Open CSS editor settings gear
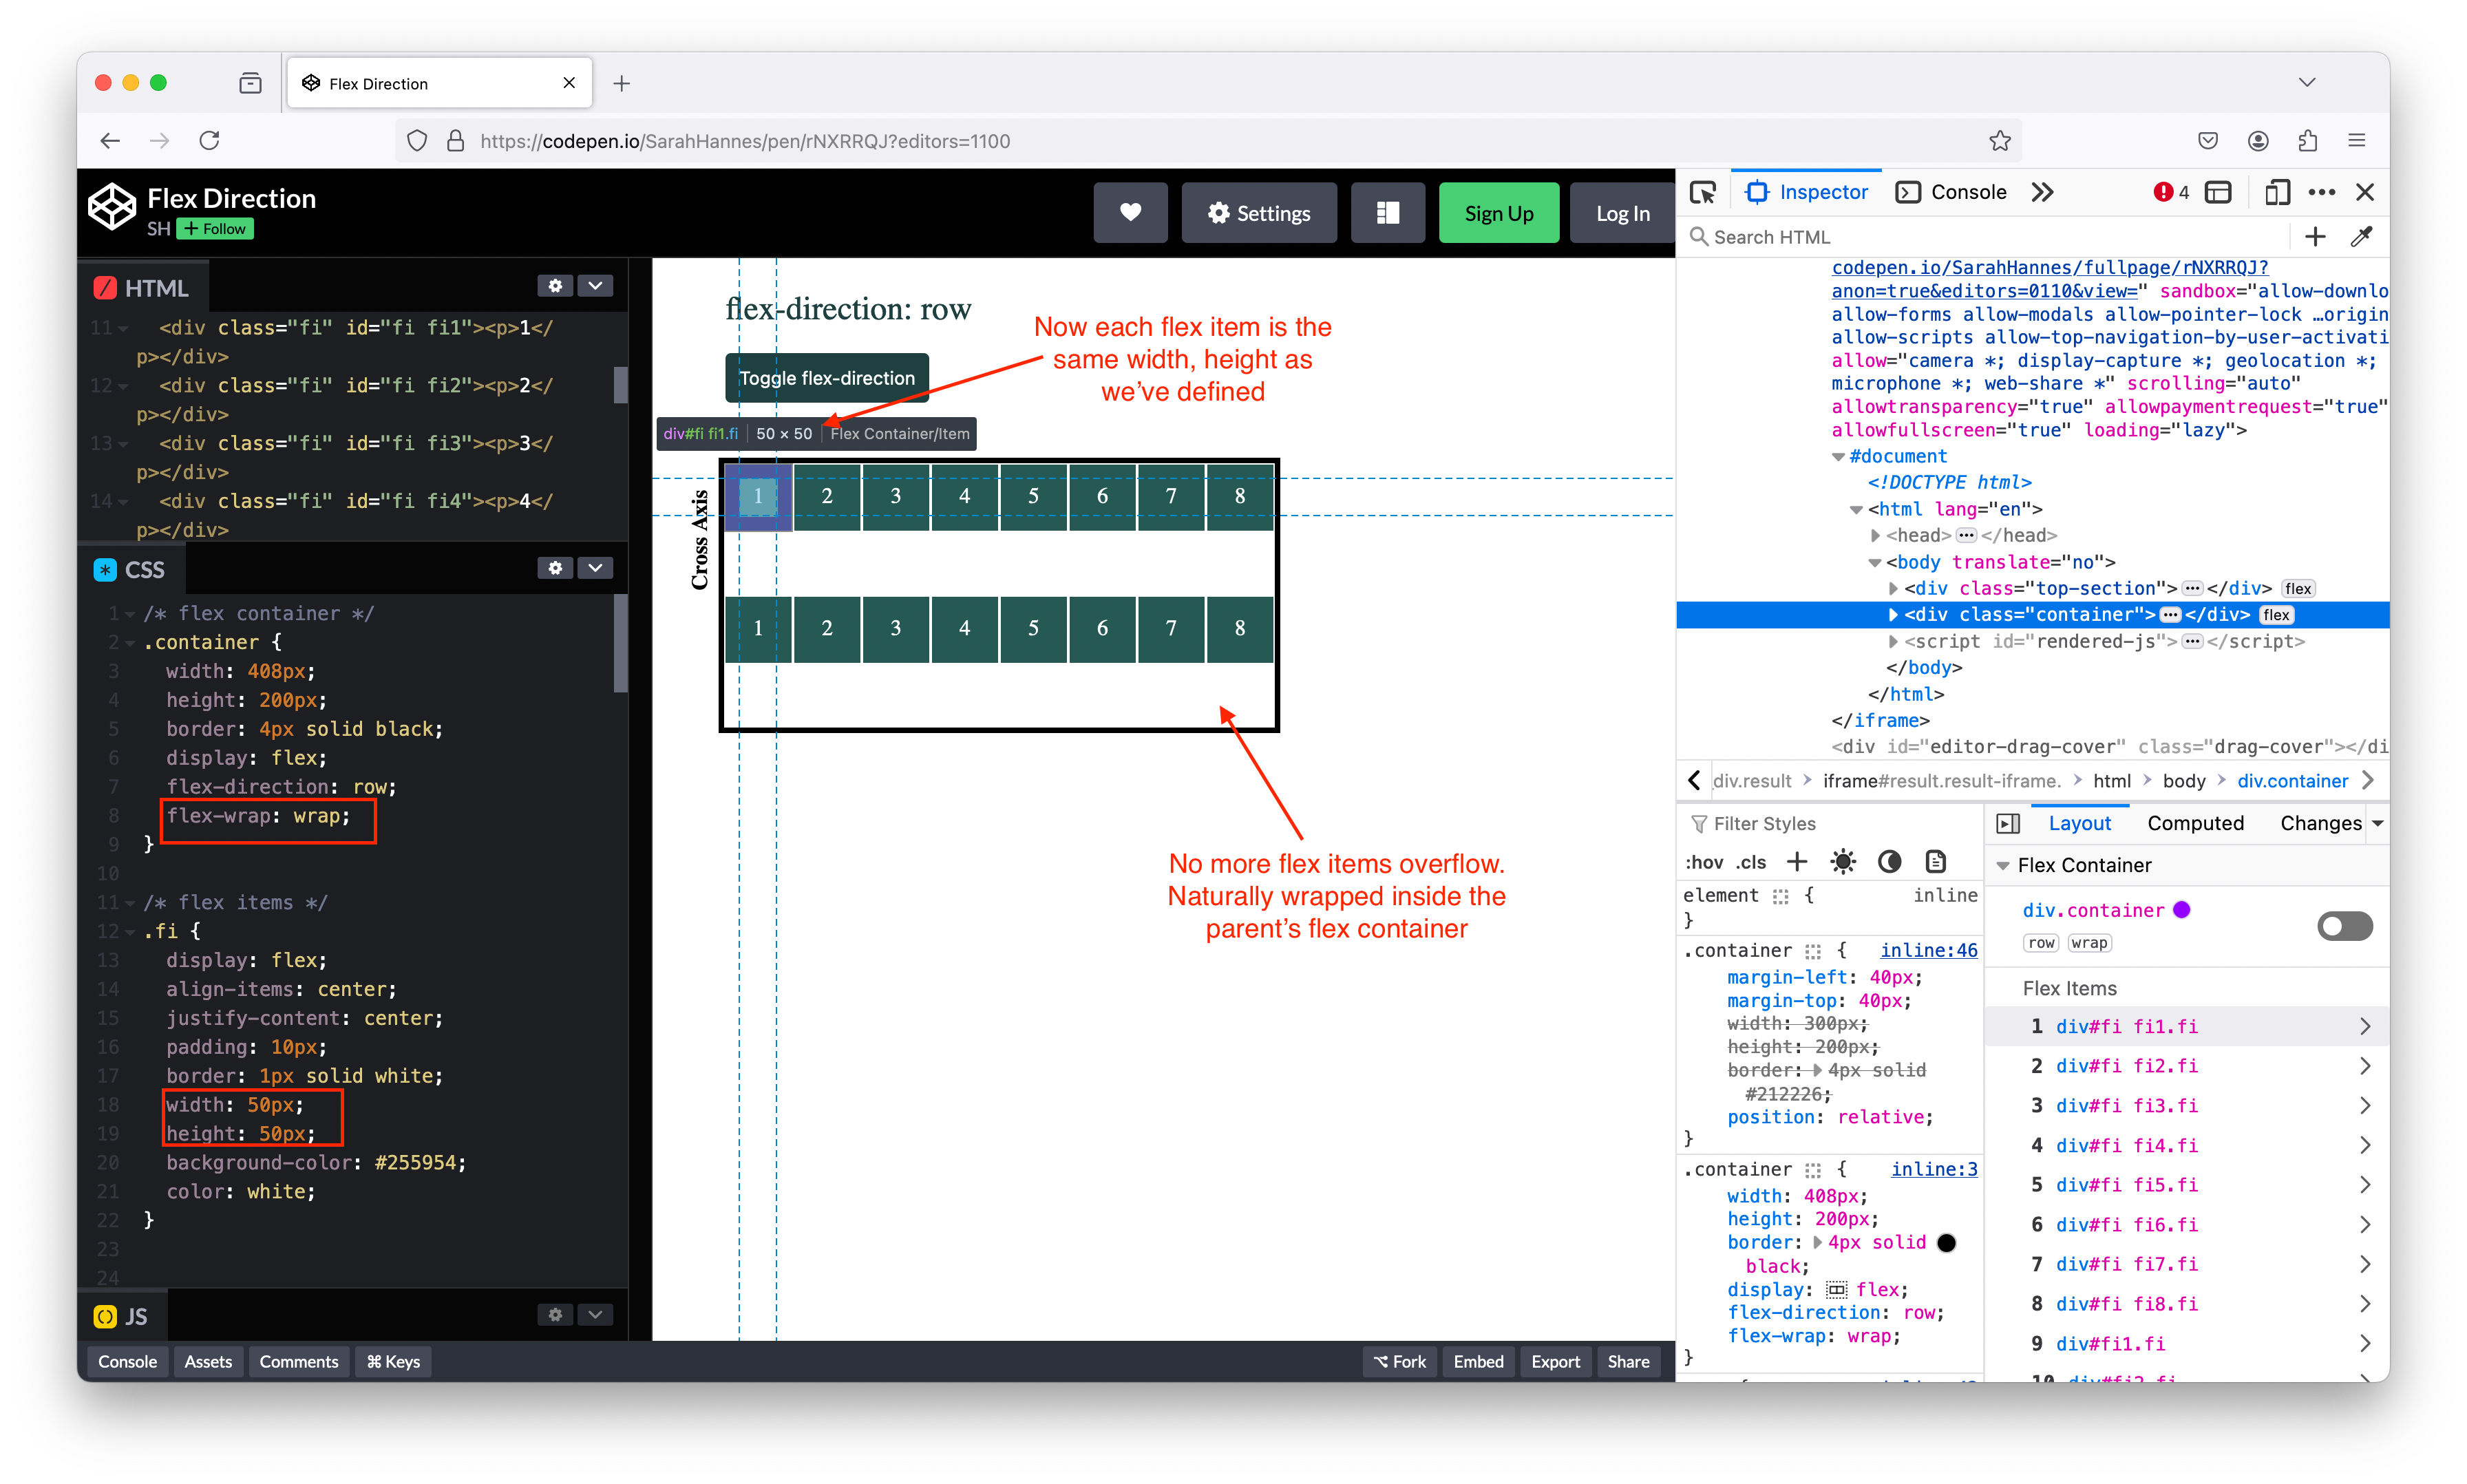The width and height of the screenshot is (2467, 1484). (555, 568)
